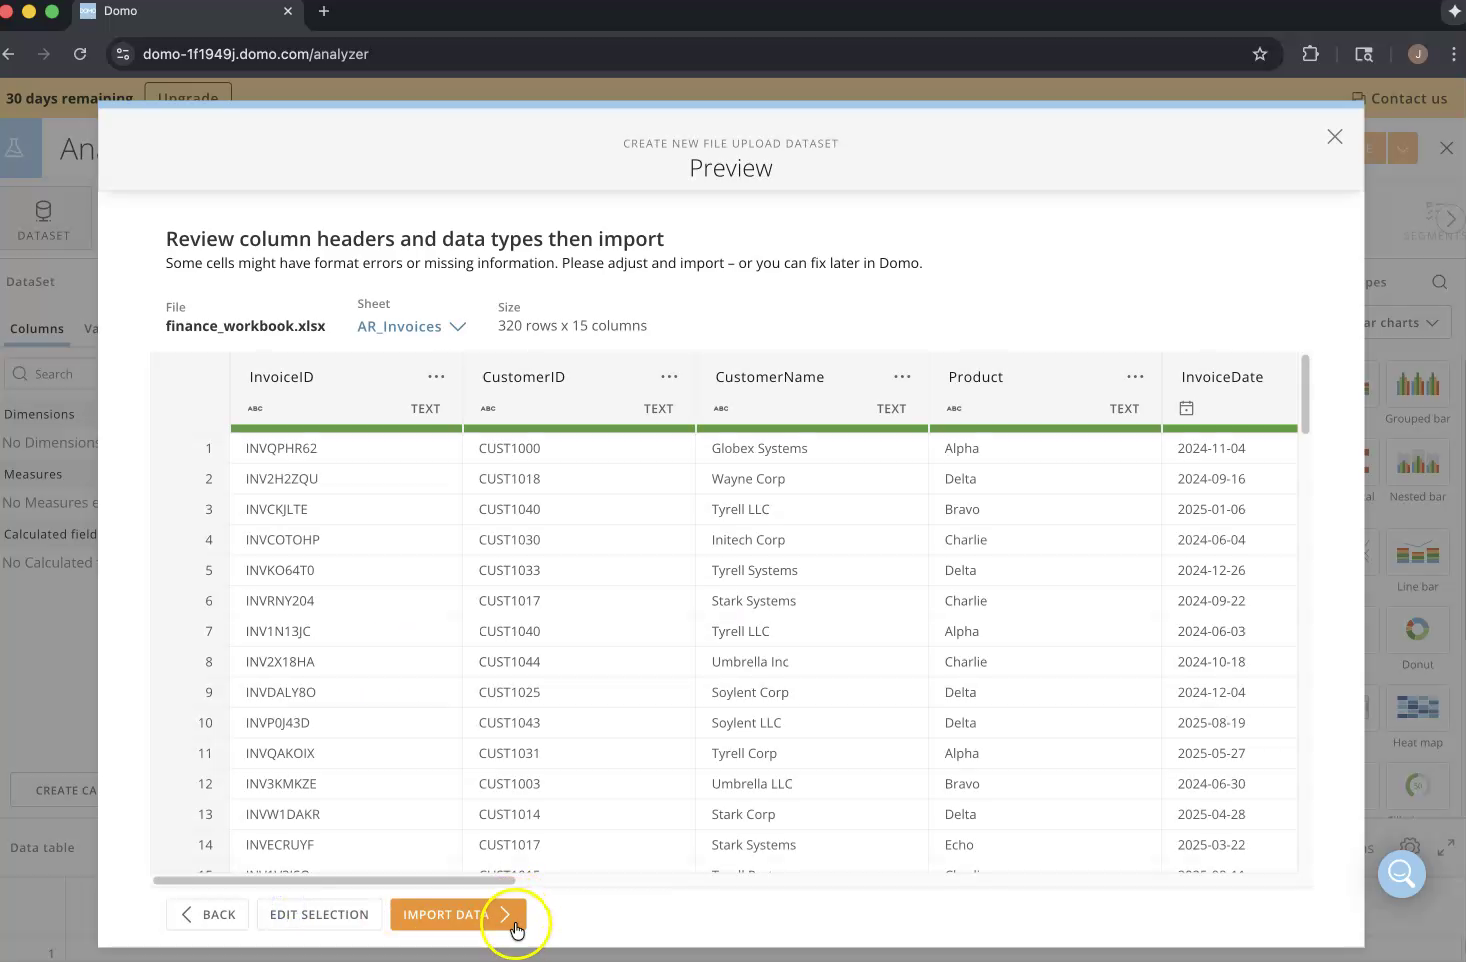Click cell INVQPHR62 in row 1

281,448
